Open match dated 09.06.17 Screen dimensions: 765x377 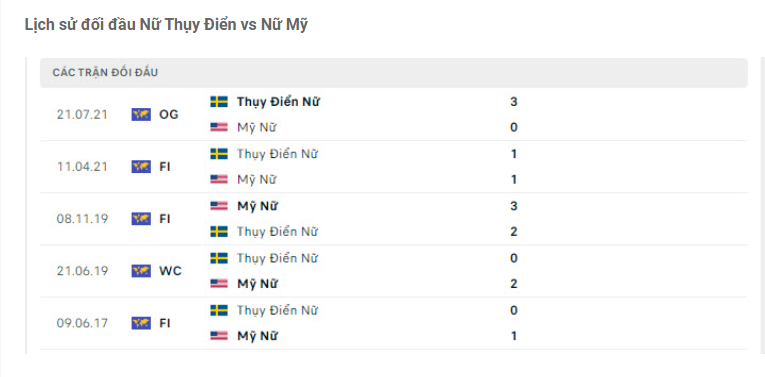click(x=82, y=323)
